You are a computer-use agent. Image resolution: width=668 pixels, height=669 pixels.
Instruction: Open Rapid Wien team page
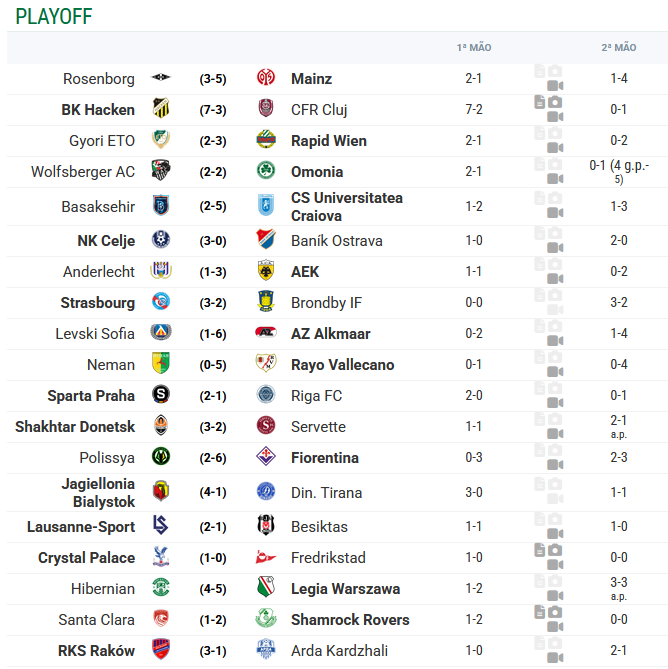328,141
